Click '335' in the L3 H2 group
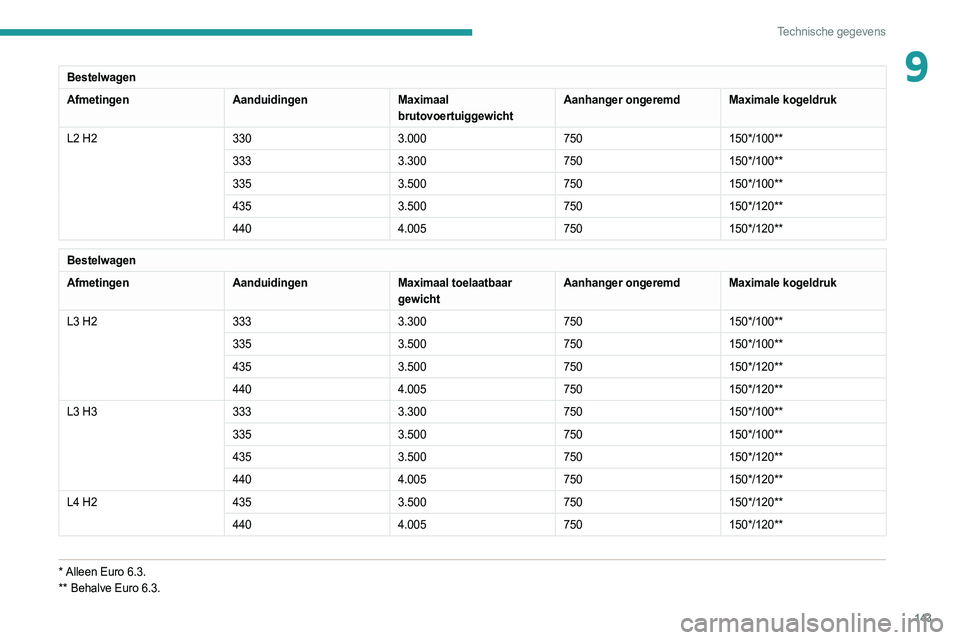Image resolution: width=960 pixels, height=640 pixels. click(x=242, y=344)
